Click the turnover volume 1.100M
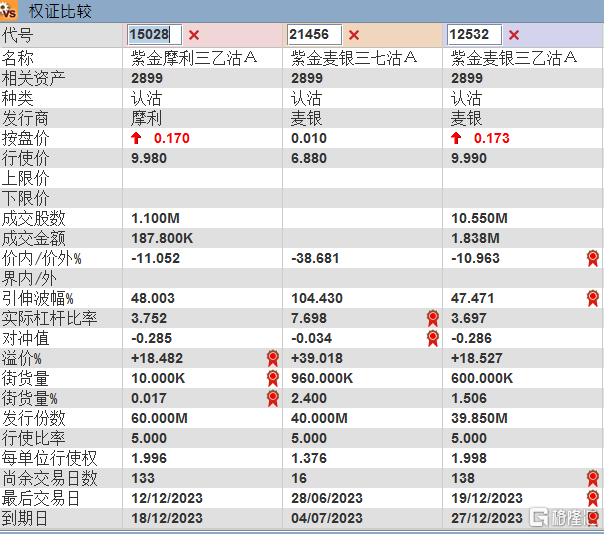 pyautogui.click(x=155, y=218)
